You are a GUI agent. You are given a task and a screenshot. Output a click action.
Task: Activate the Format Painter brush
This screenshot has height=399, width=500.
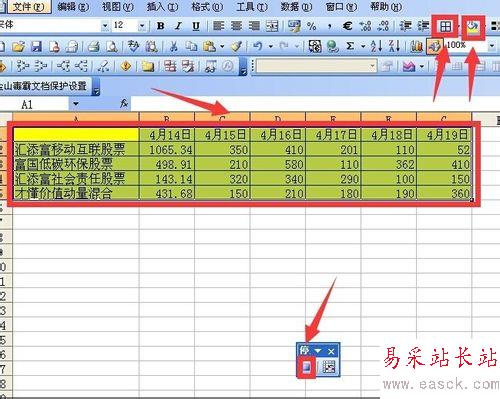tap(236, 46)
